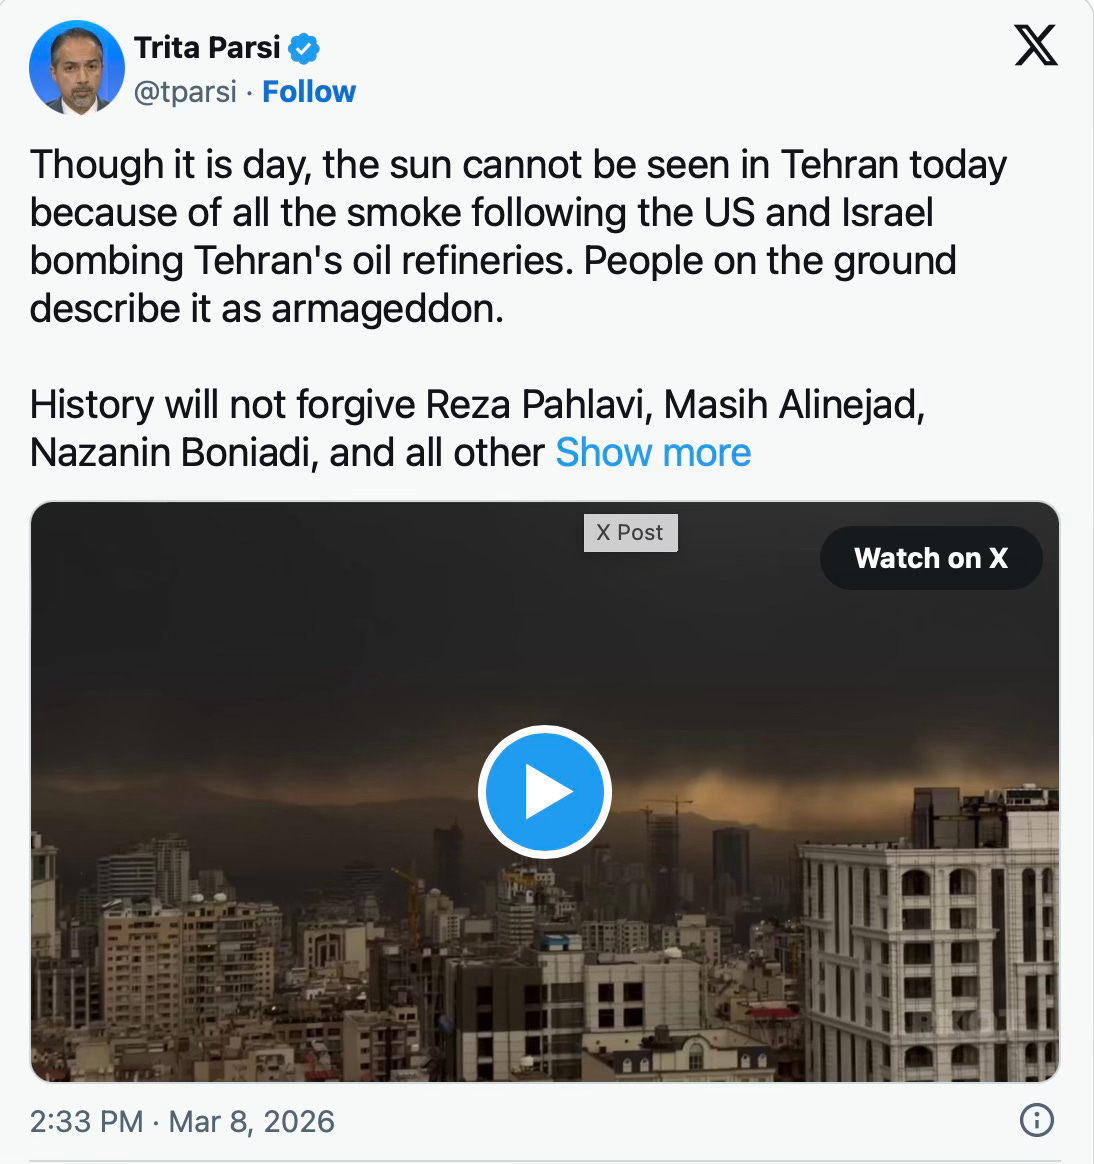Viewport: 1094px width, 1164px height.
Task: Open the X logo in the top corner
Action: [x=1035, y=46]
